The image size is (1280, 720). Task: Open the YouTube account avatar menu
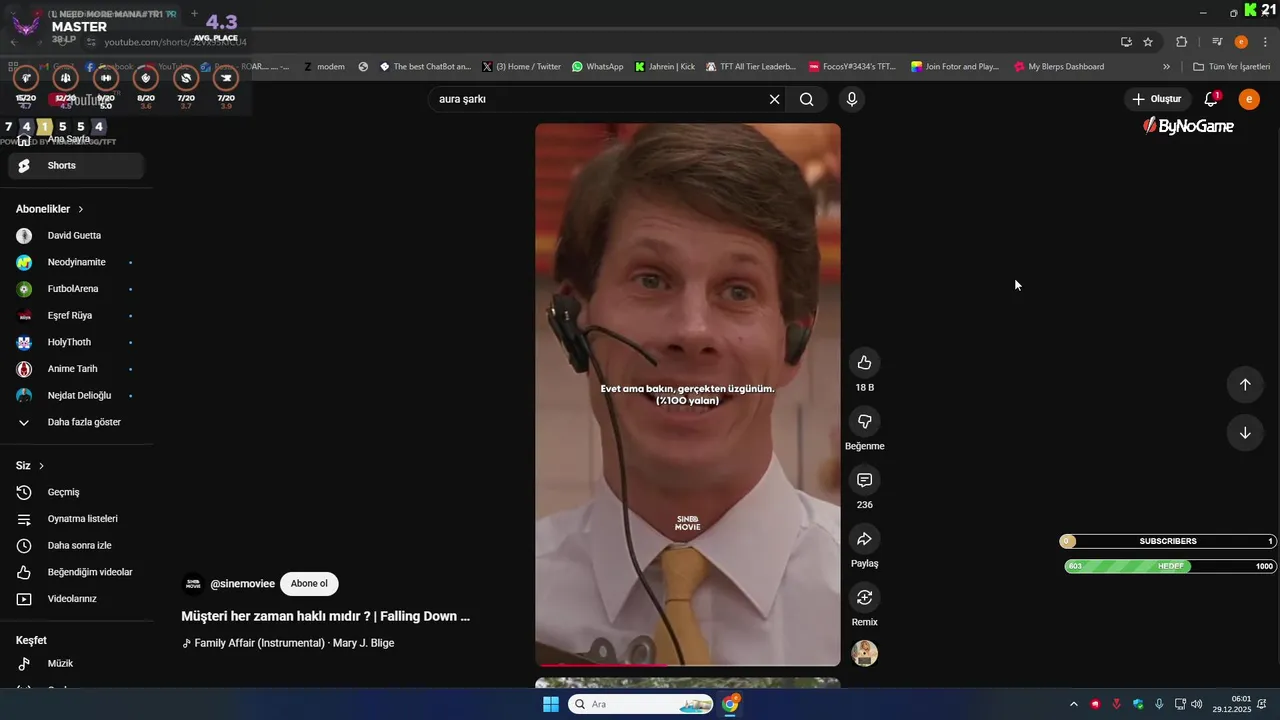click(1249, 99)
